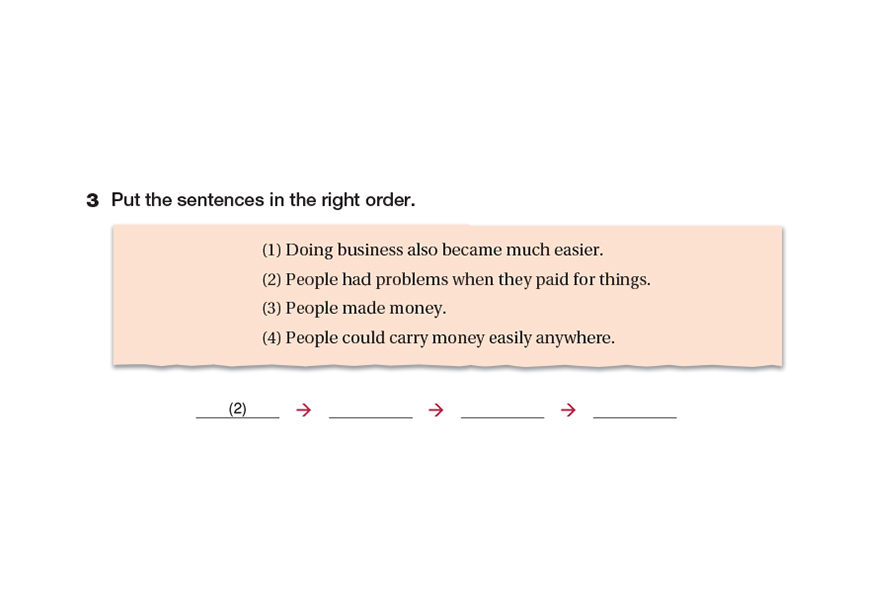Viewport: 873px width, 612px height.
Task: Select sentence 'People could carry money easily anywhere.'
Action: [450, 338]
